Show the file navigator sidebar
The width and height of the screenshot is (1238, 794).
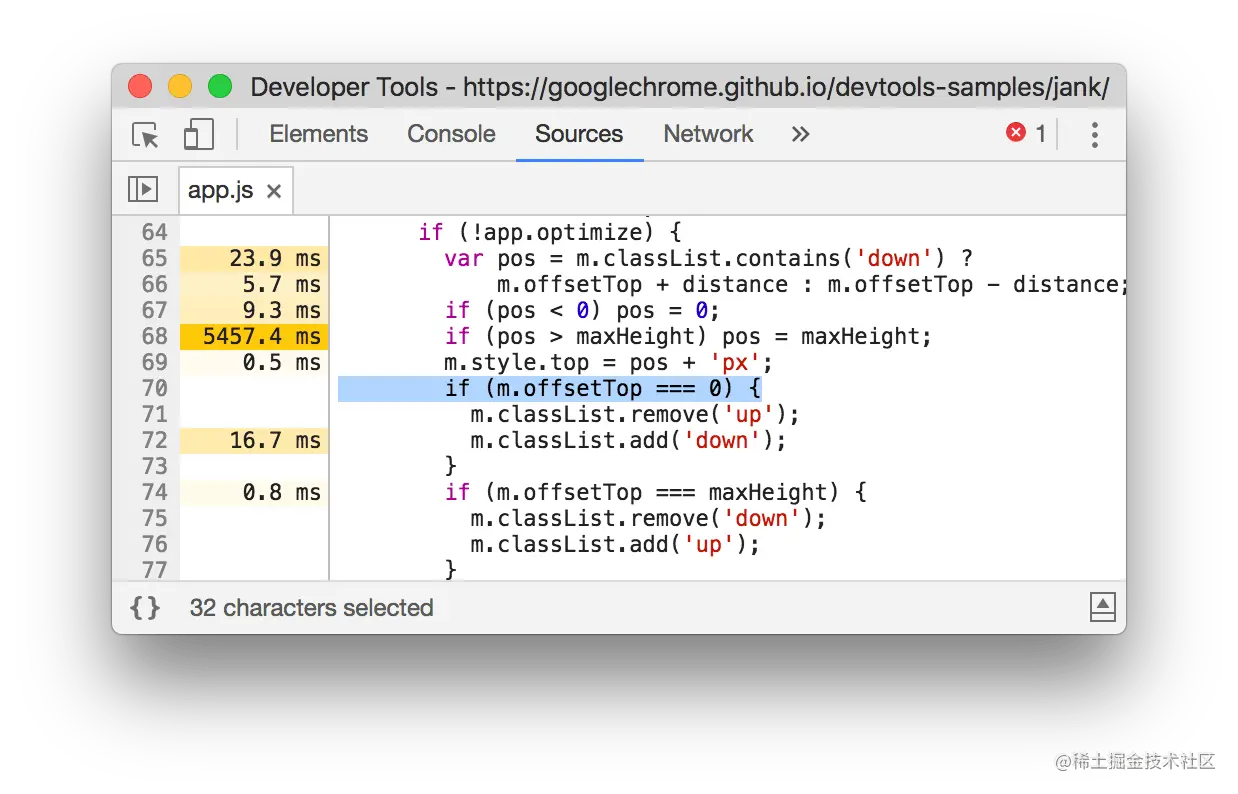coord(143,189)
